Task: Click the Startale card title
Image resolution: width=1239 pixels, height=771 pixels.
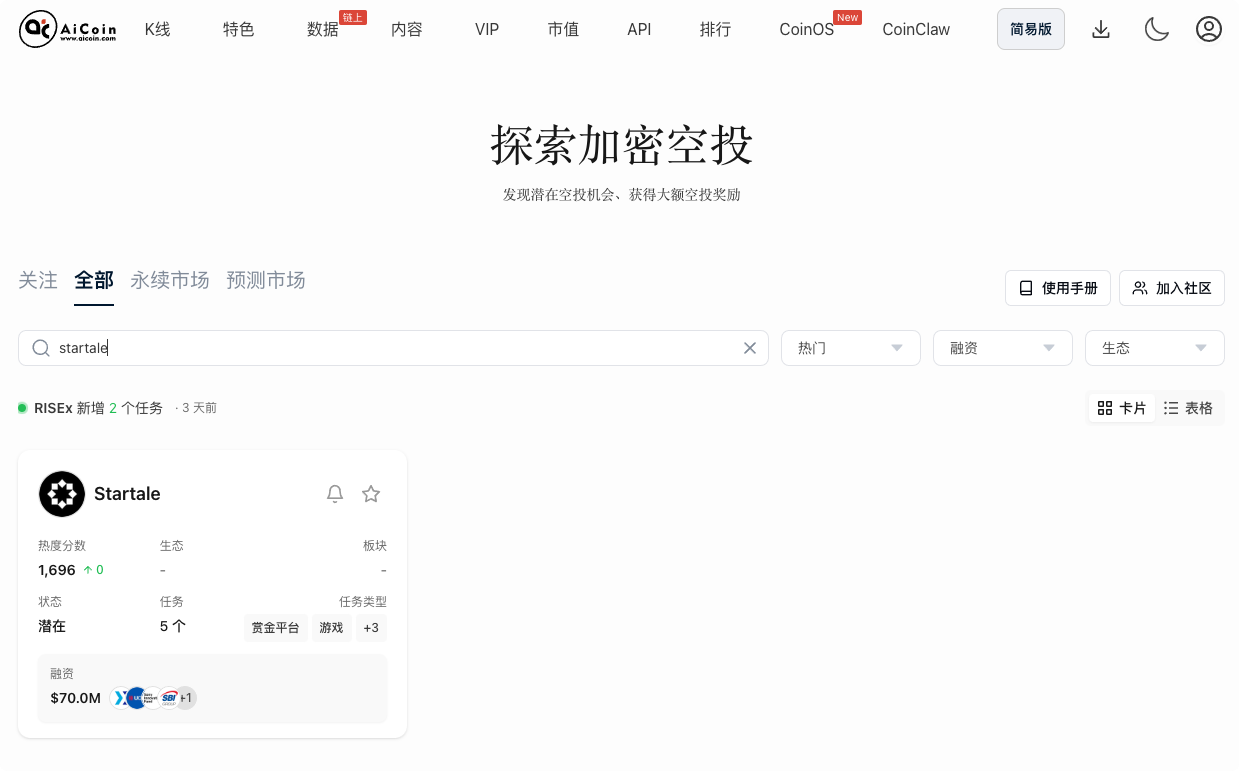Action: [127, 494]
